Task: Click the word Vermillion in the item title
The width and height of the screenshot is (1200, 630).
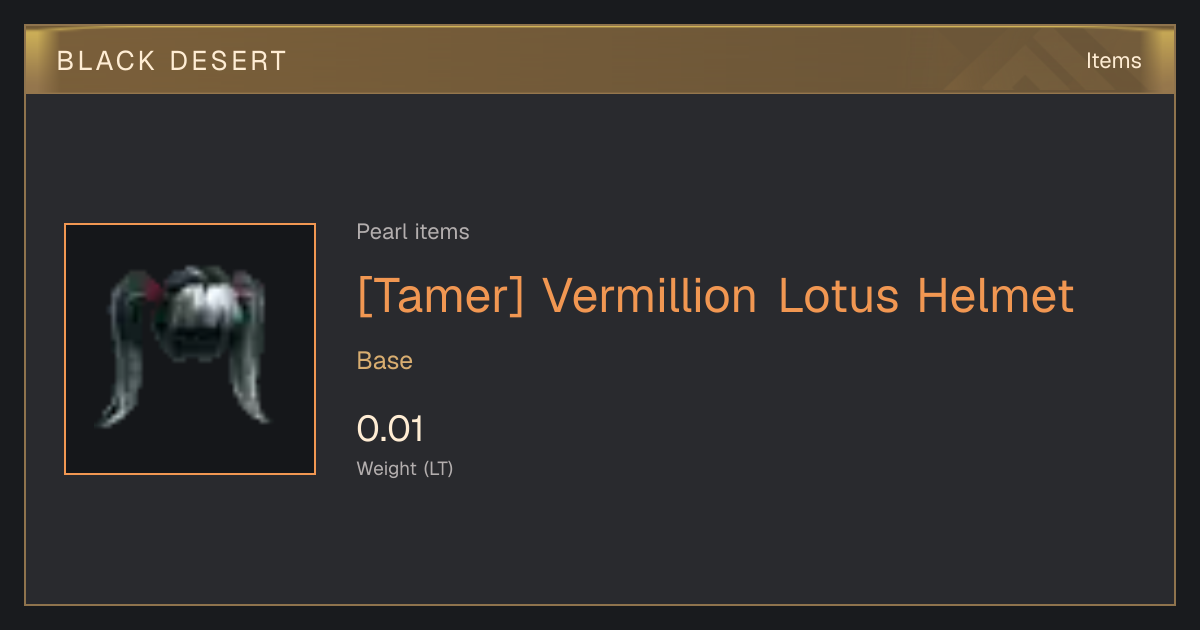Action: 650,297
